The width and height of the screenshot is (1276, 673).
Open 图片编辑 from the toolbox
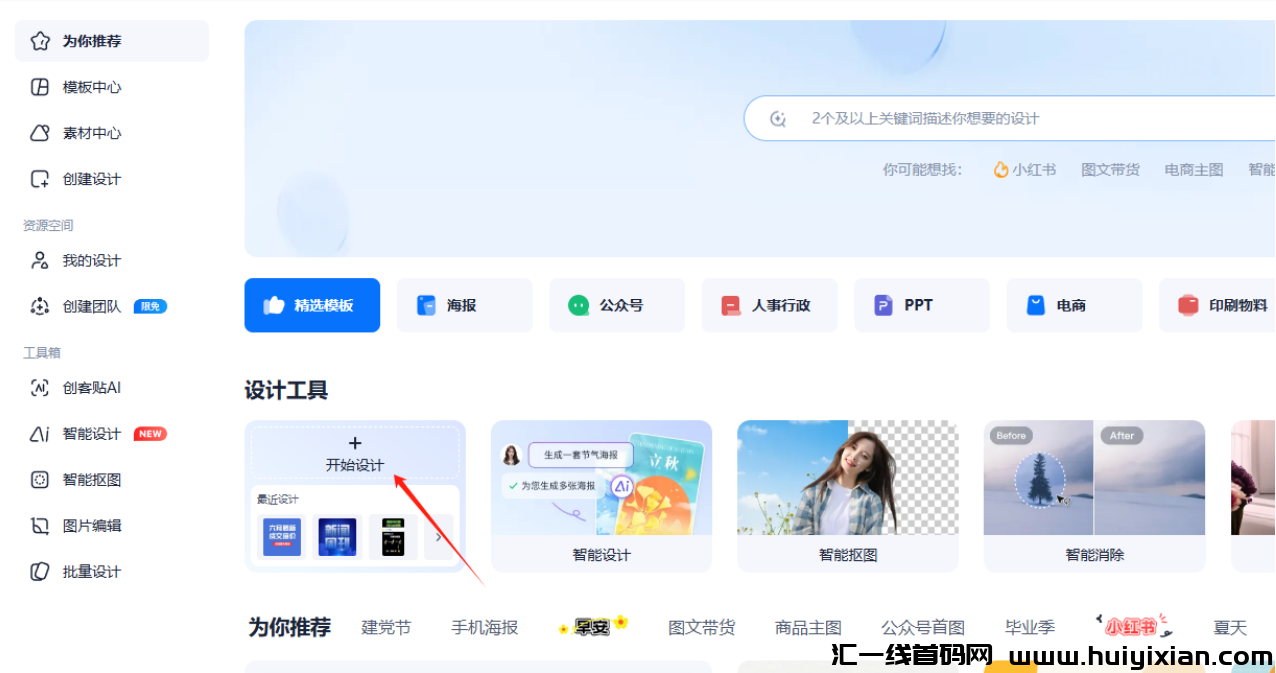click(112, 525)
